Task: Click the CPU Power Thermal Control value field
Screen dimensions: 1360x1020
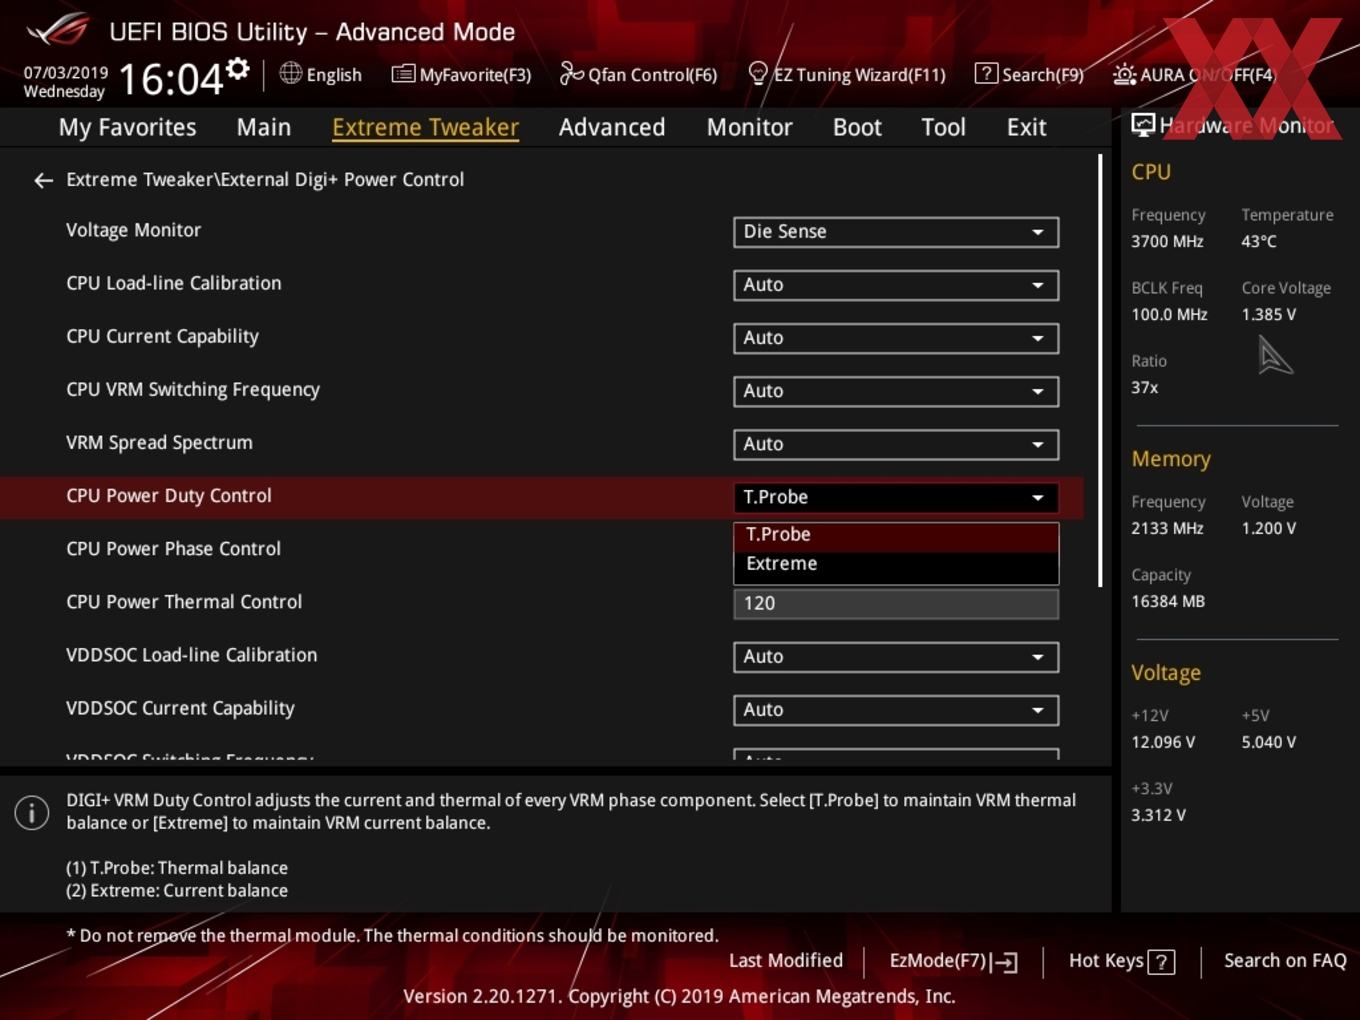Action: 896,604
